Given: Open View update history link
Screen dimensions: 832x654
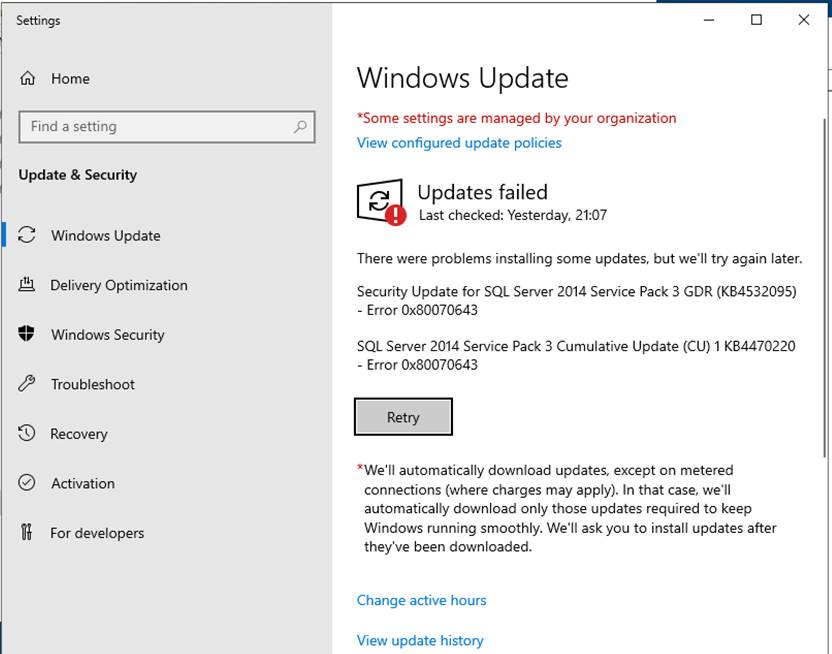Looking at the screenshot, I should point(420,640).
